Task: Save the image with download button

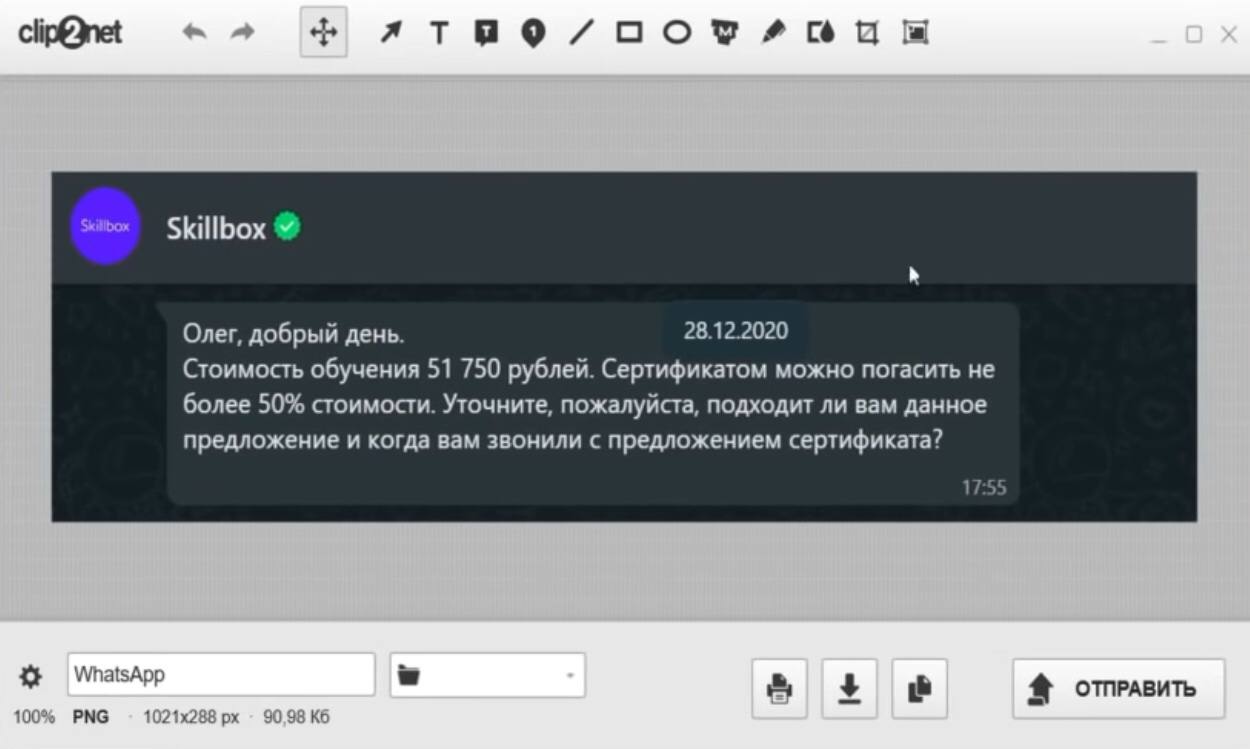Action: pos(849,689)
